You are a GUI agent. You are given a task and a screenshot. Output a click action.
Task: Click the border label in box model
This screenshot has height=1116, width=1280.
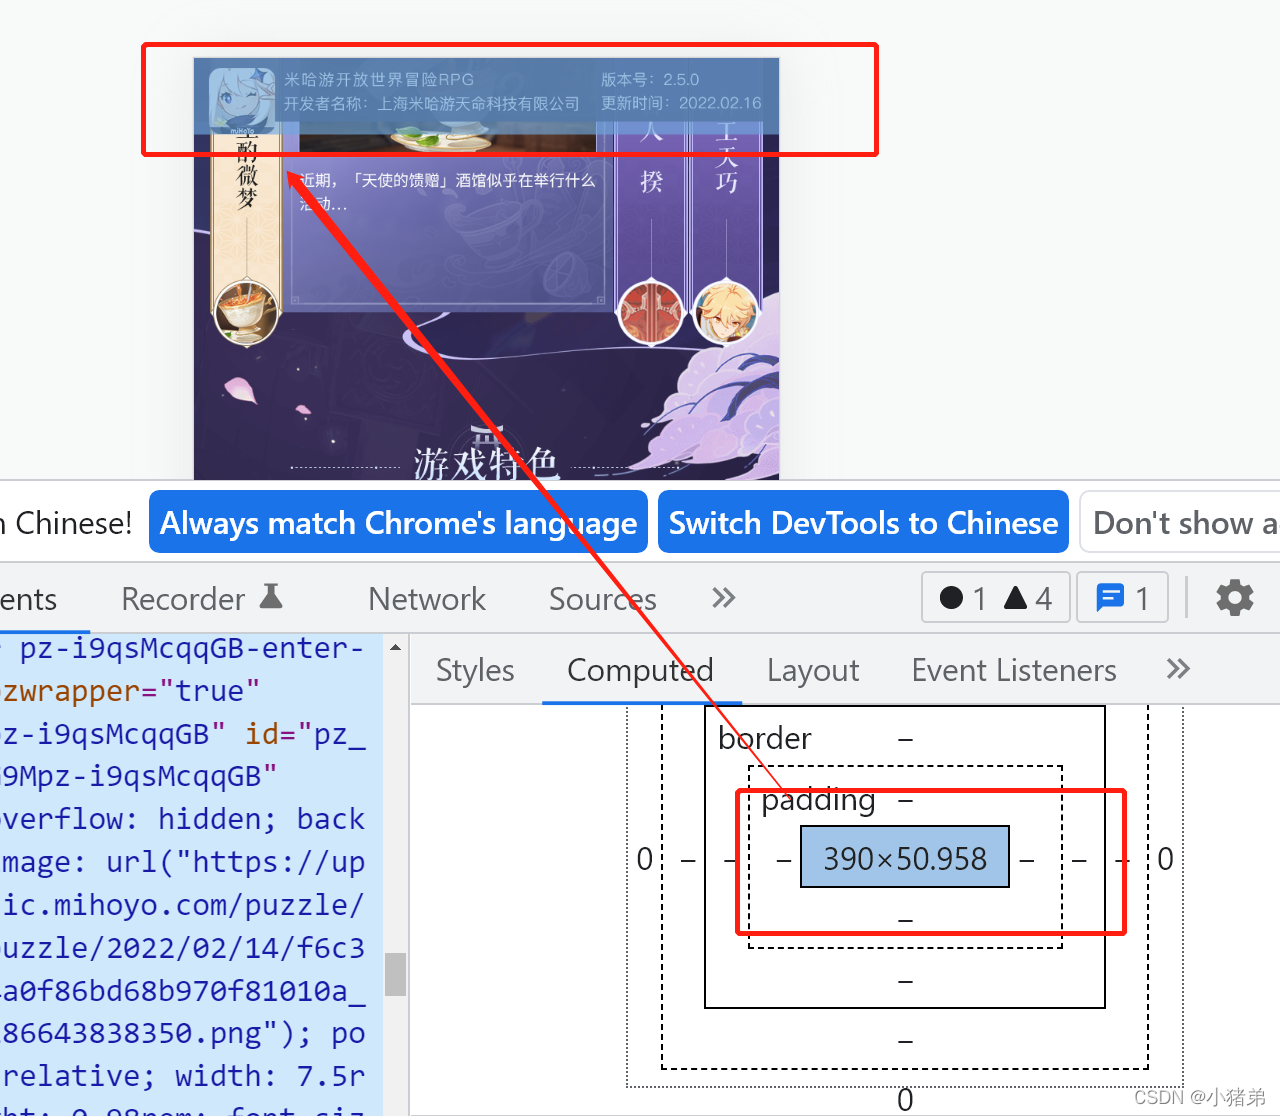tap(764, 738)
